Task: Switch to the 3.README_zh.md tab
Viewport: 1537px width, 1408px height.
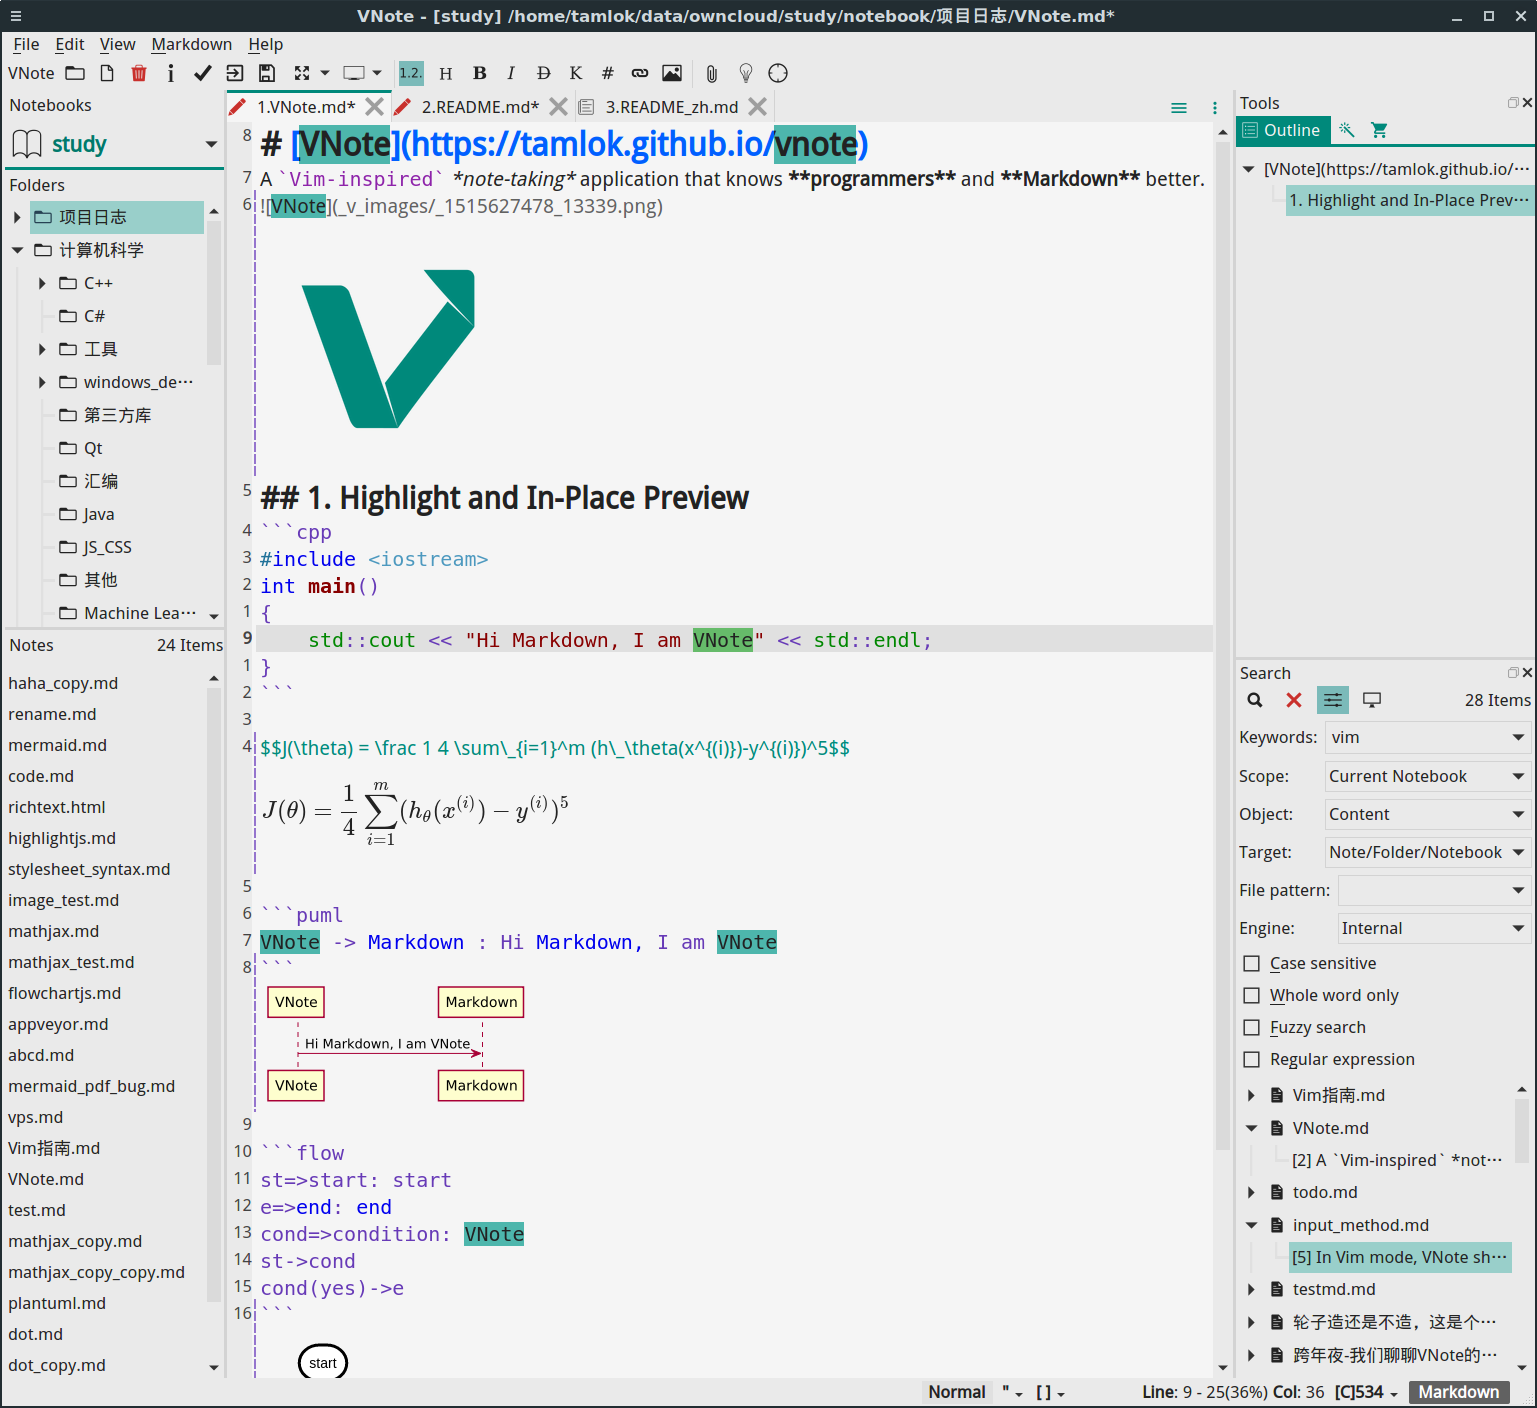Action: point(672,107)
